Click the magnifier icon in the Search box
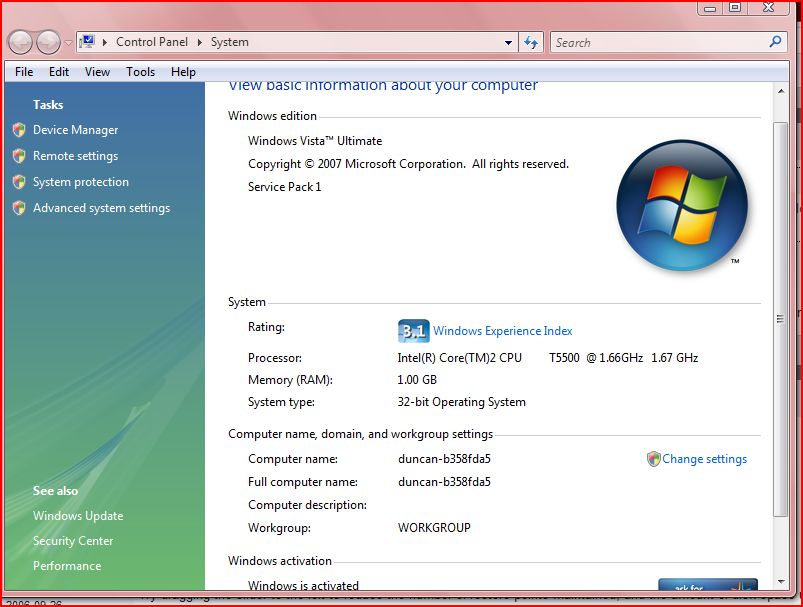This screenshot has height=607, width=803. pos(775,41)
